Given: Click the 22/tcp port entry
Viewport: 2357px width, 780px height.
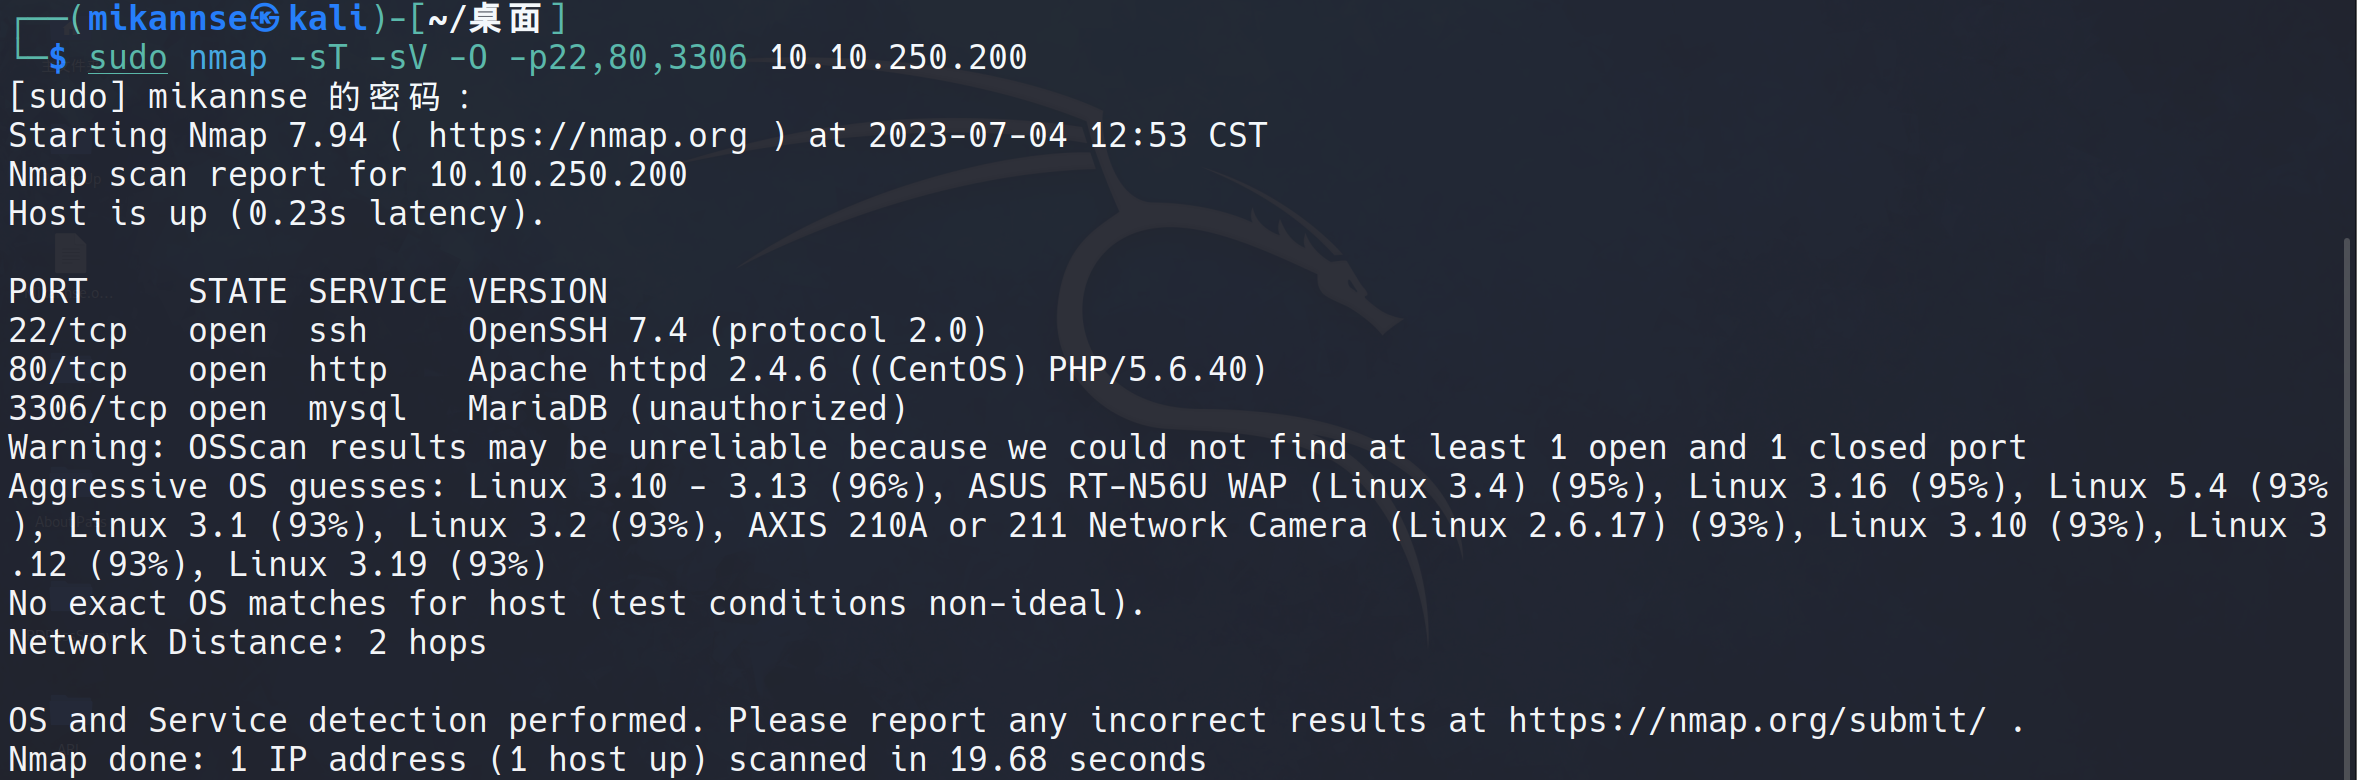Looking at the screenshot, I should point(68,331).
